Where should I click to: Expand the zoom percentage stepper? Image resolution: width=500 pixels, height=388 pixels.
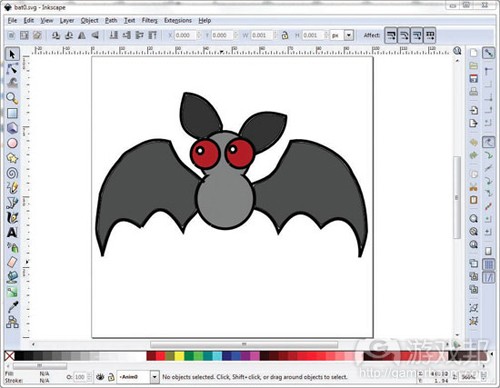pyautogui.click(x=485, y=377)
